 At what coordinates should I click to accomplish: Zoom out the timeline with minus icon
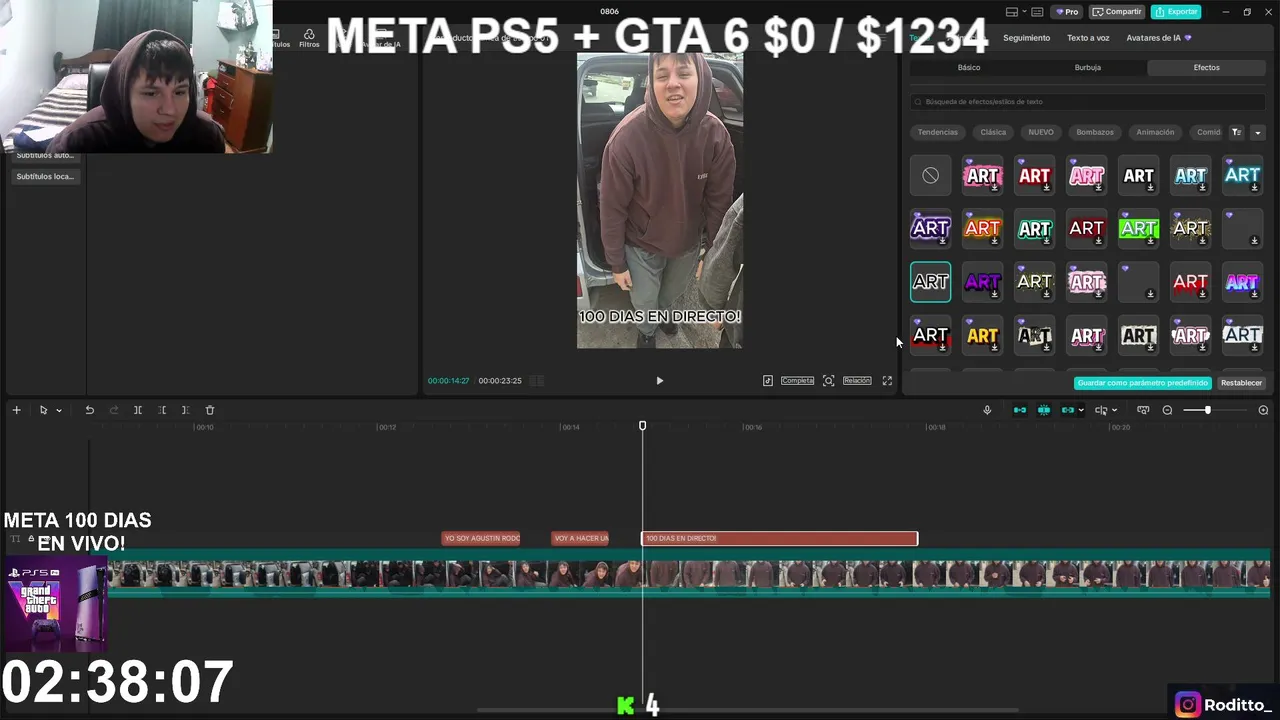[x=1167, y=410]
